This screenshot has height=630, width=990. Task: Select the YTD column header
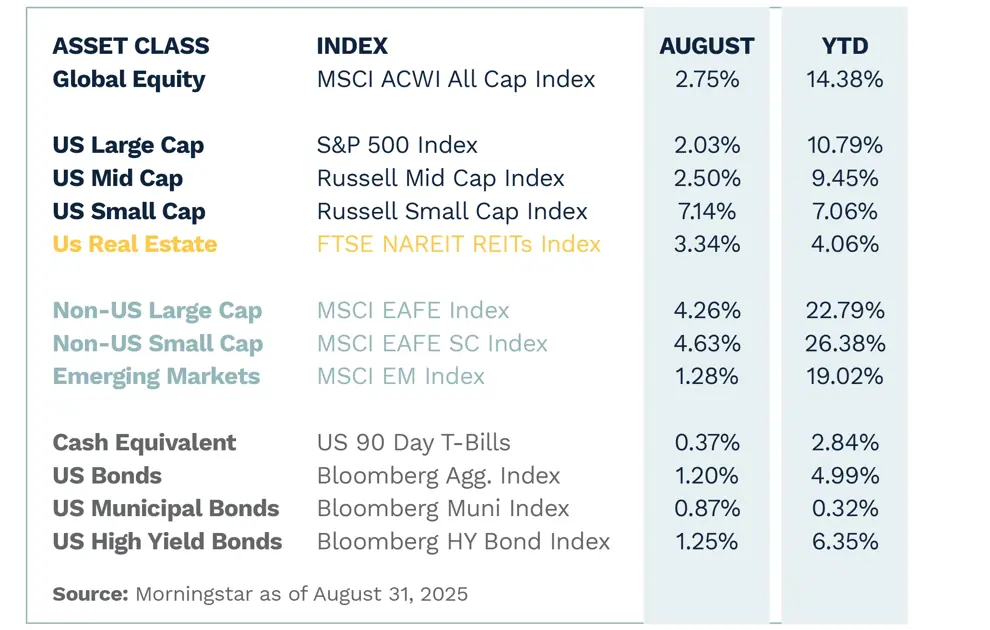845,46
